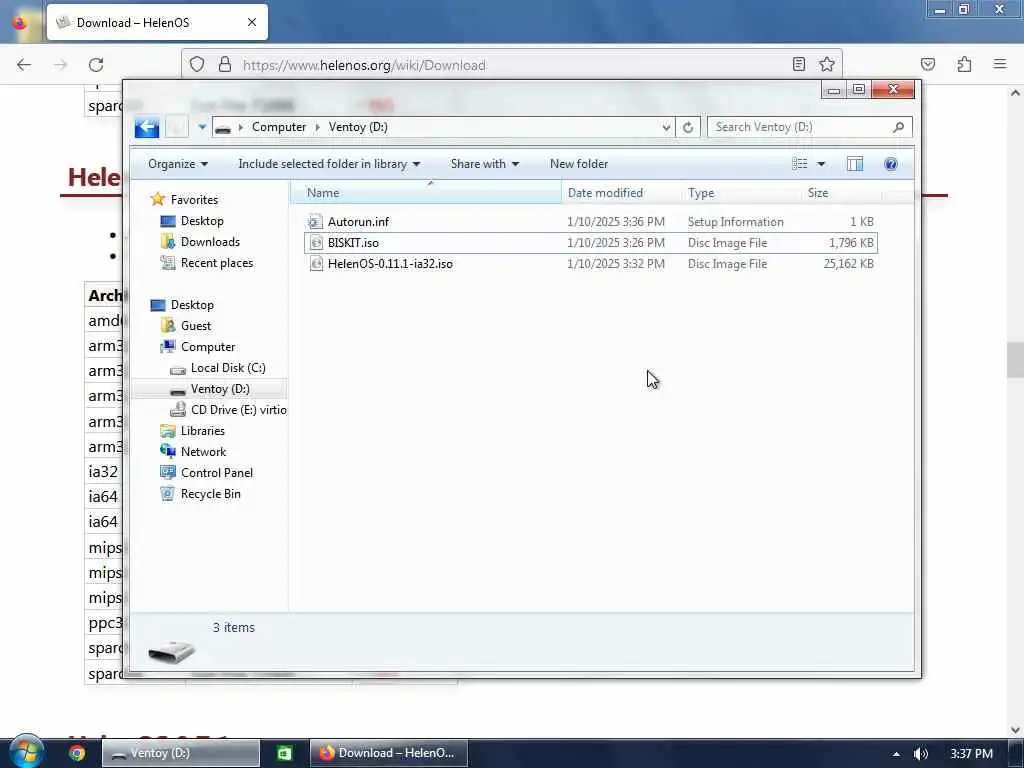Open Libraries in the navigation pane
1024x768 pixels.
coord(202,431)
